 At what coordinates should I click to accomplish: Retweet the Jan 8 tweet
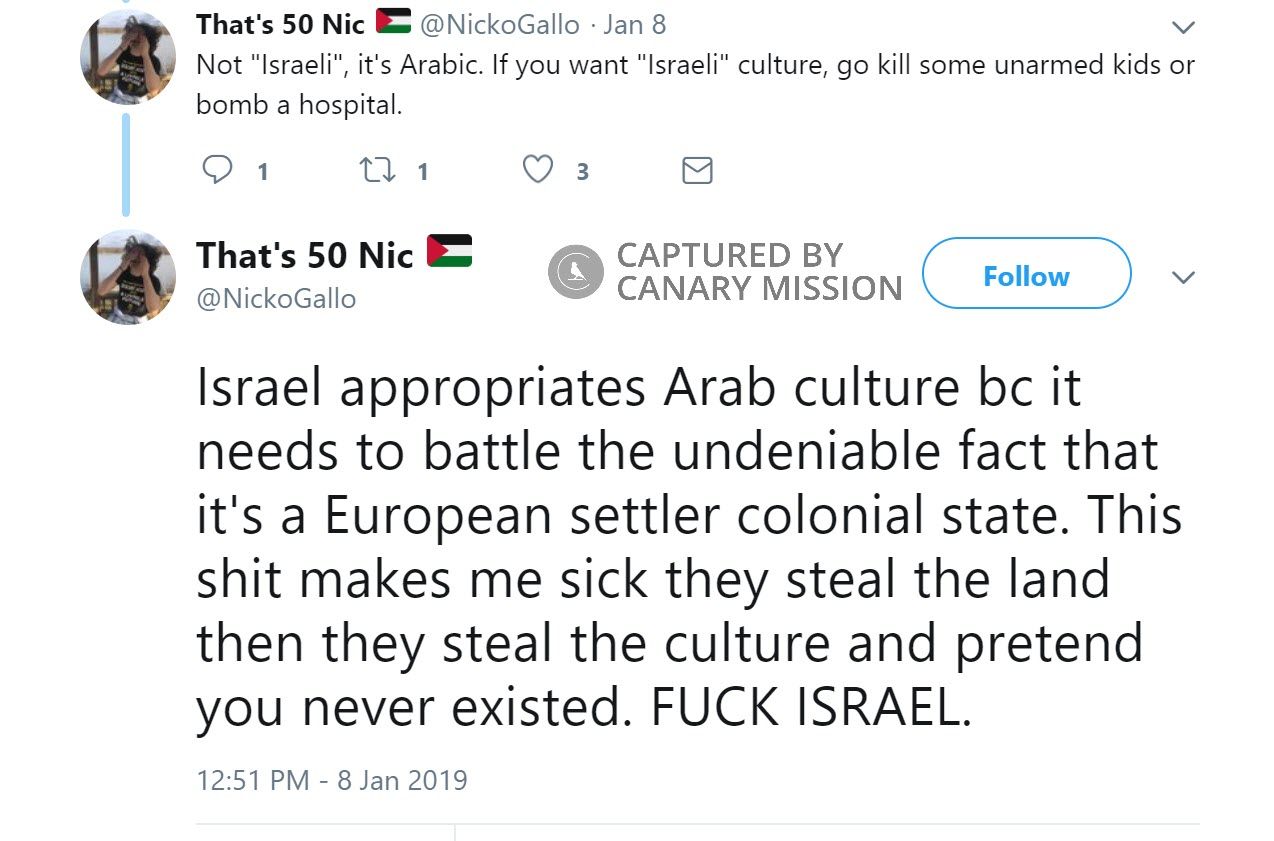[376, 170]
